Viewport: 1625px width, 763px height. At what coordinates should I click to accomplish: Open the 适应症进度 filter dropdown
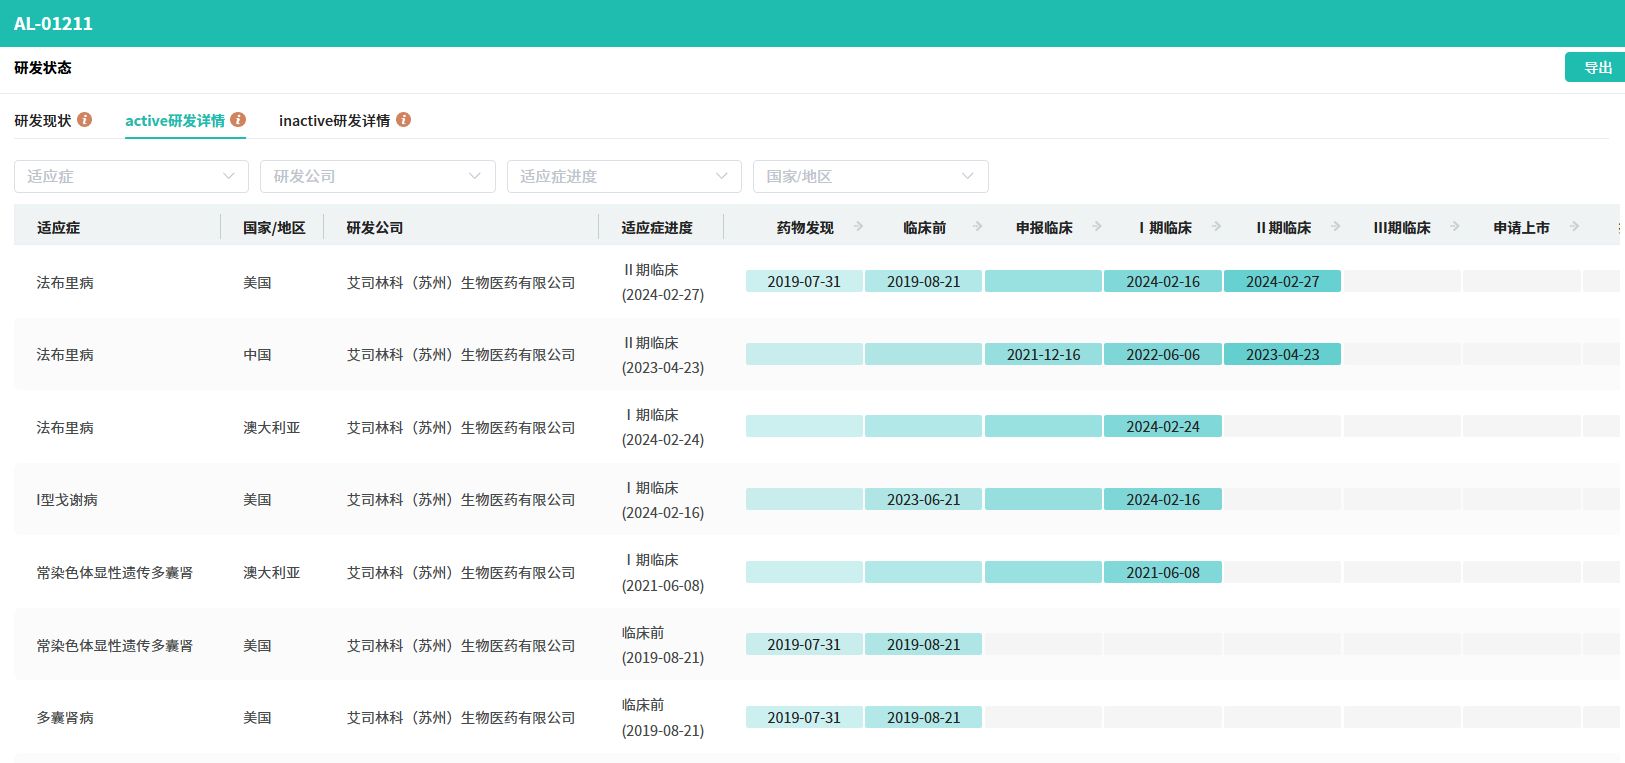[x=624, y=177]
